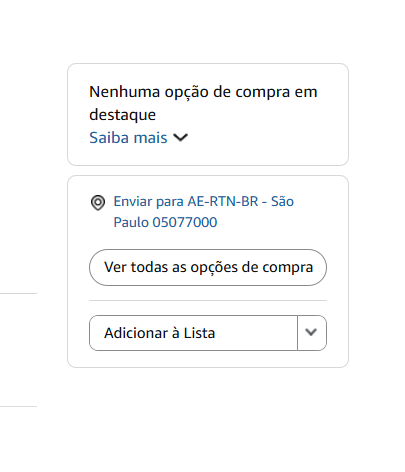Image resolution: width=405 pixels, height=472 pixels.
Task: Click the opções de compra pill button
Action: [x=208, y=267]
